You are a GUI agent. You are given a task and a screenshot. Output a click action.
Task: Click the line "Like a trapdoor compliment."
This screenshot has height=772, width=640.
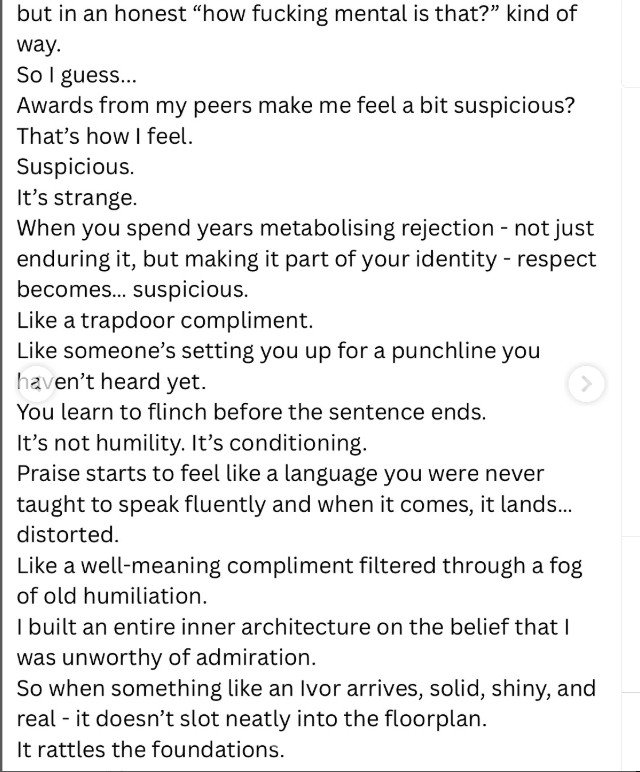click(x=165, y=321)
